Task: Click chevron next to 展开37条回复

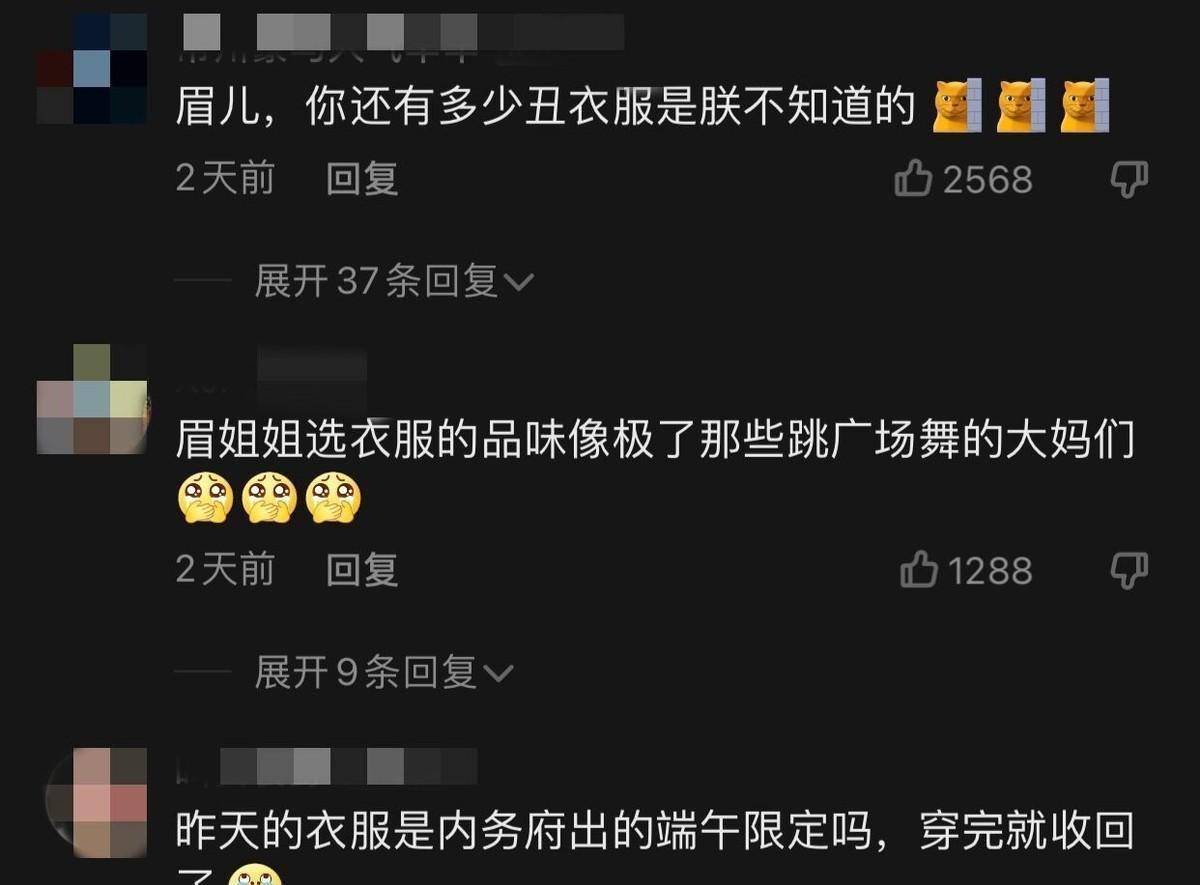Action: tap(518, 284)
